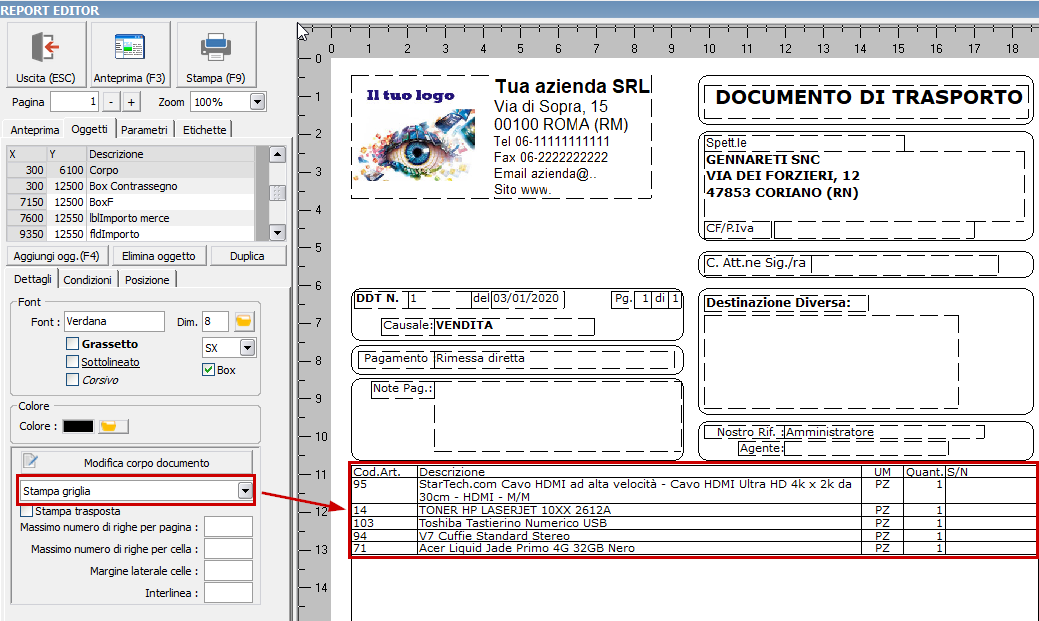This screenshot has height=621, width=1039.
Task: Click the Aggiungi ogg.(F4) button
Action: (56, 256)
